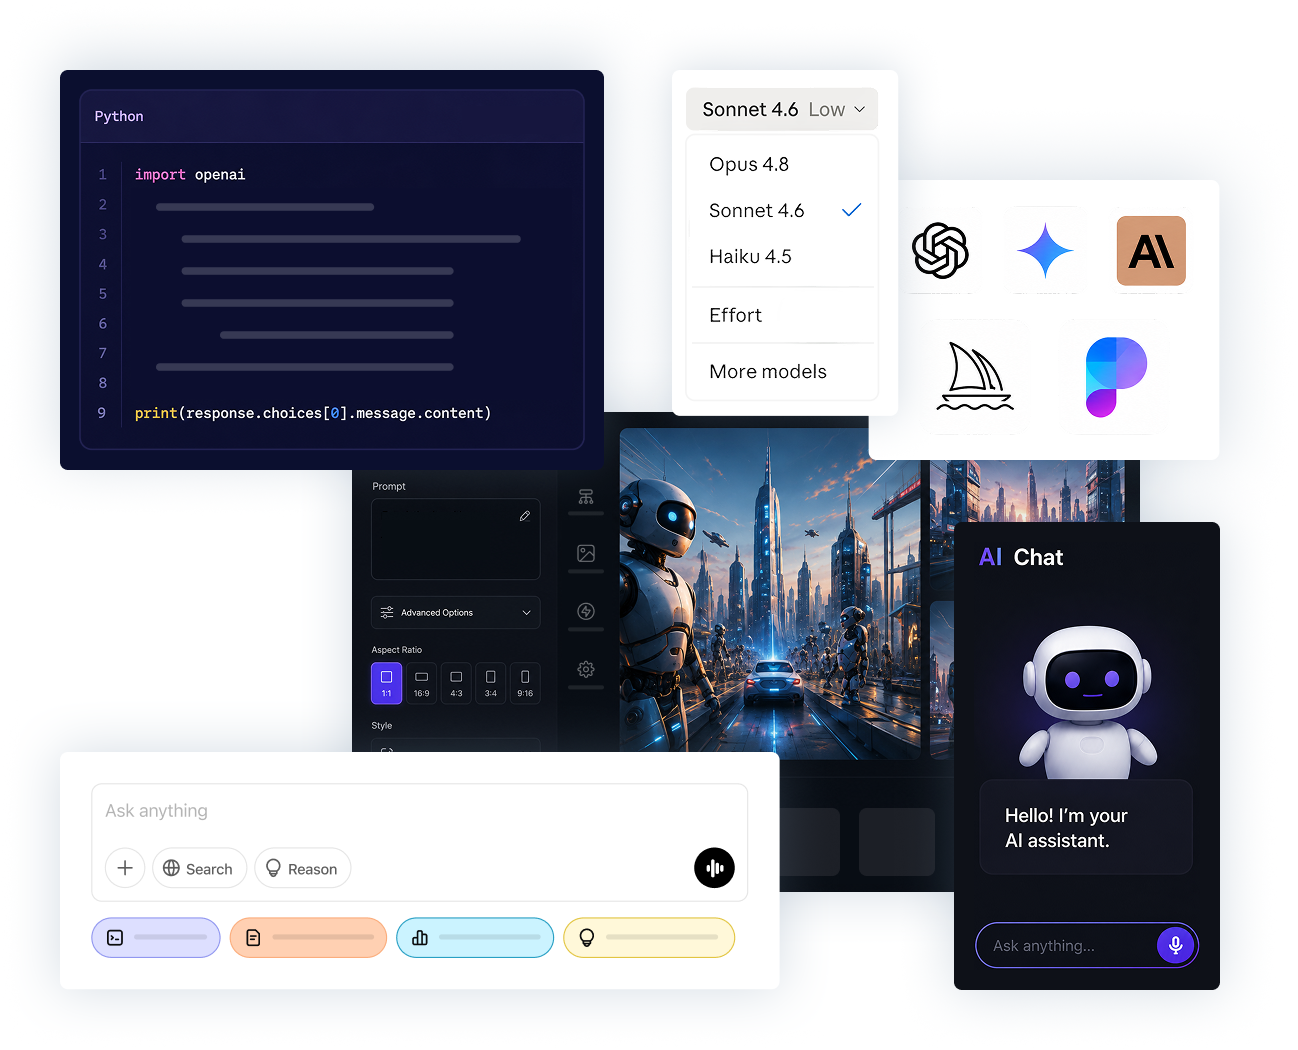Click the import openai code line

[x=190, y=174]
